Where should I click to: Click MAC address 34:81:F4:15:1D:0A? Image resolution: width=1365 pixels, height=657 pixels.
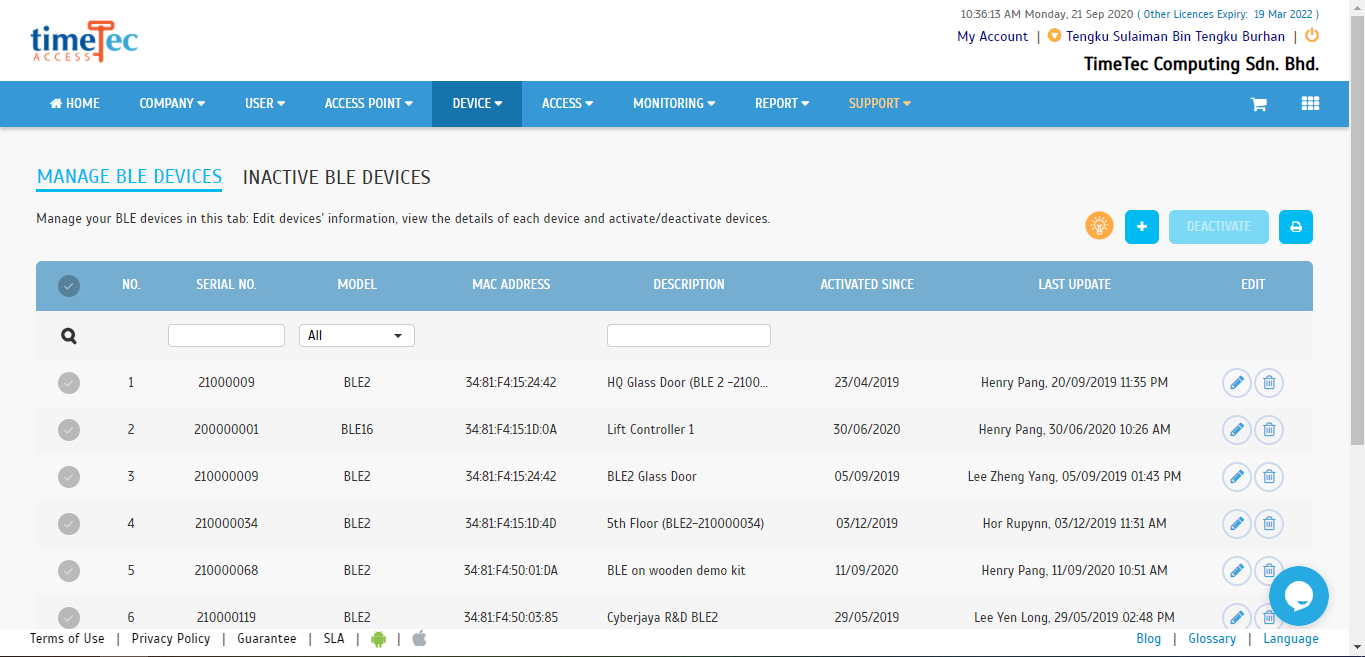(511, 430)
